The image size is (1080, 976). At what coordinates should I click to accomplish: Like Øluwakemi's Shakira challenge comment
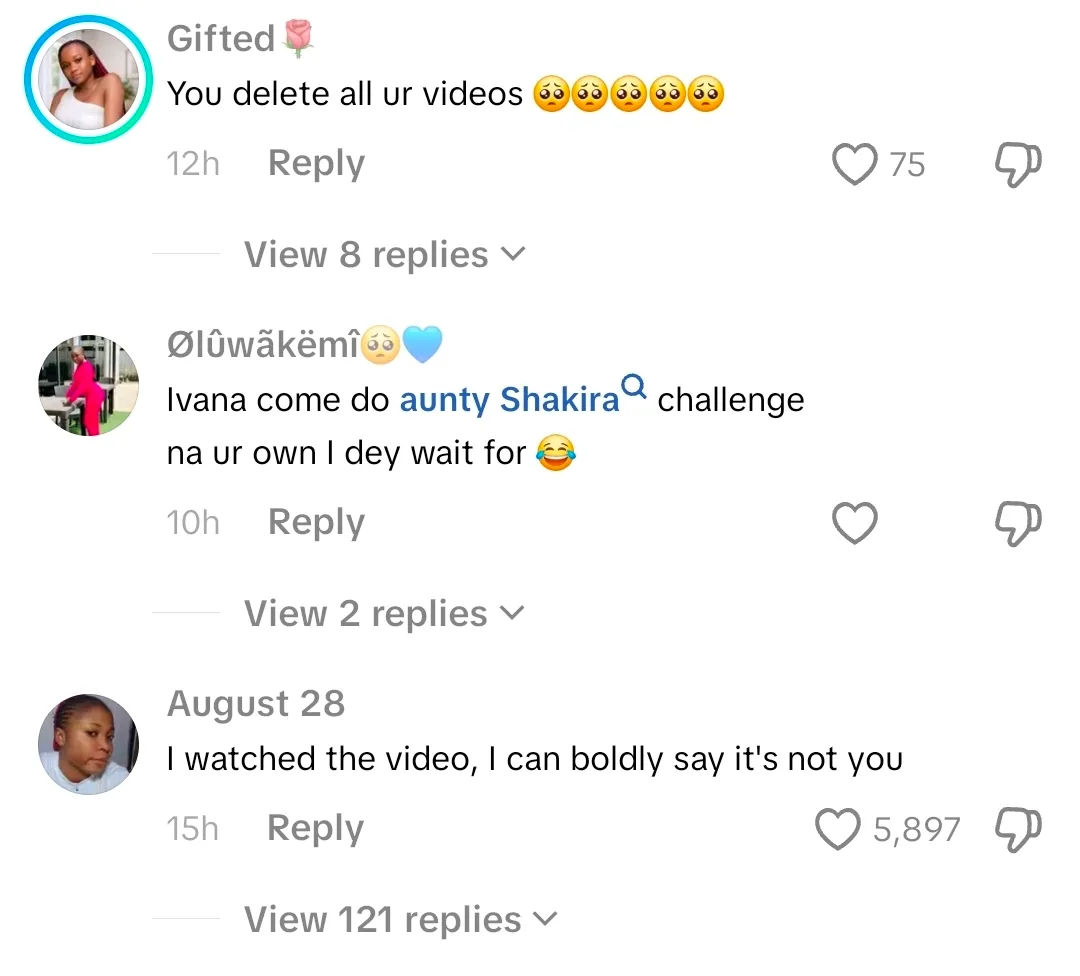(x=855, y=523)
